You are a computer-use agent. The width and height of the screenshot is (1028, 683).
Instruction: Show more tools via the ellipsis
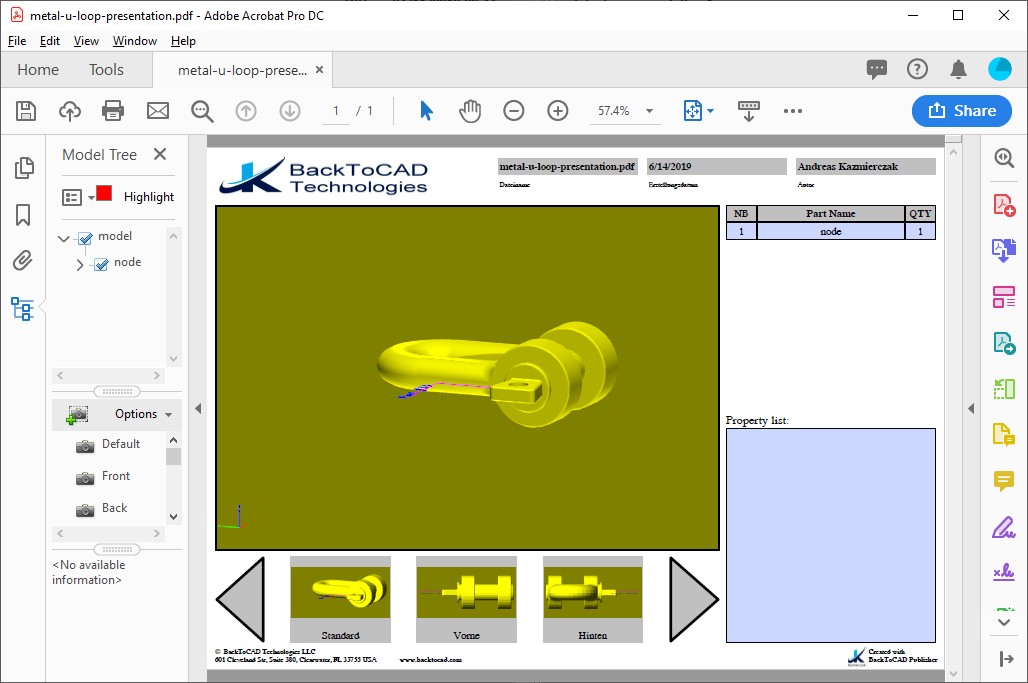[793, 111]
